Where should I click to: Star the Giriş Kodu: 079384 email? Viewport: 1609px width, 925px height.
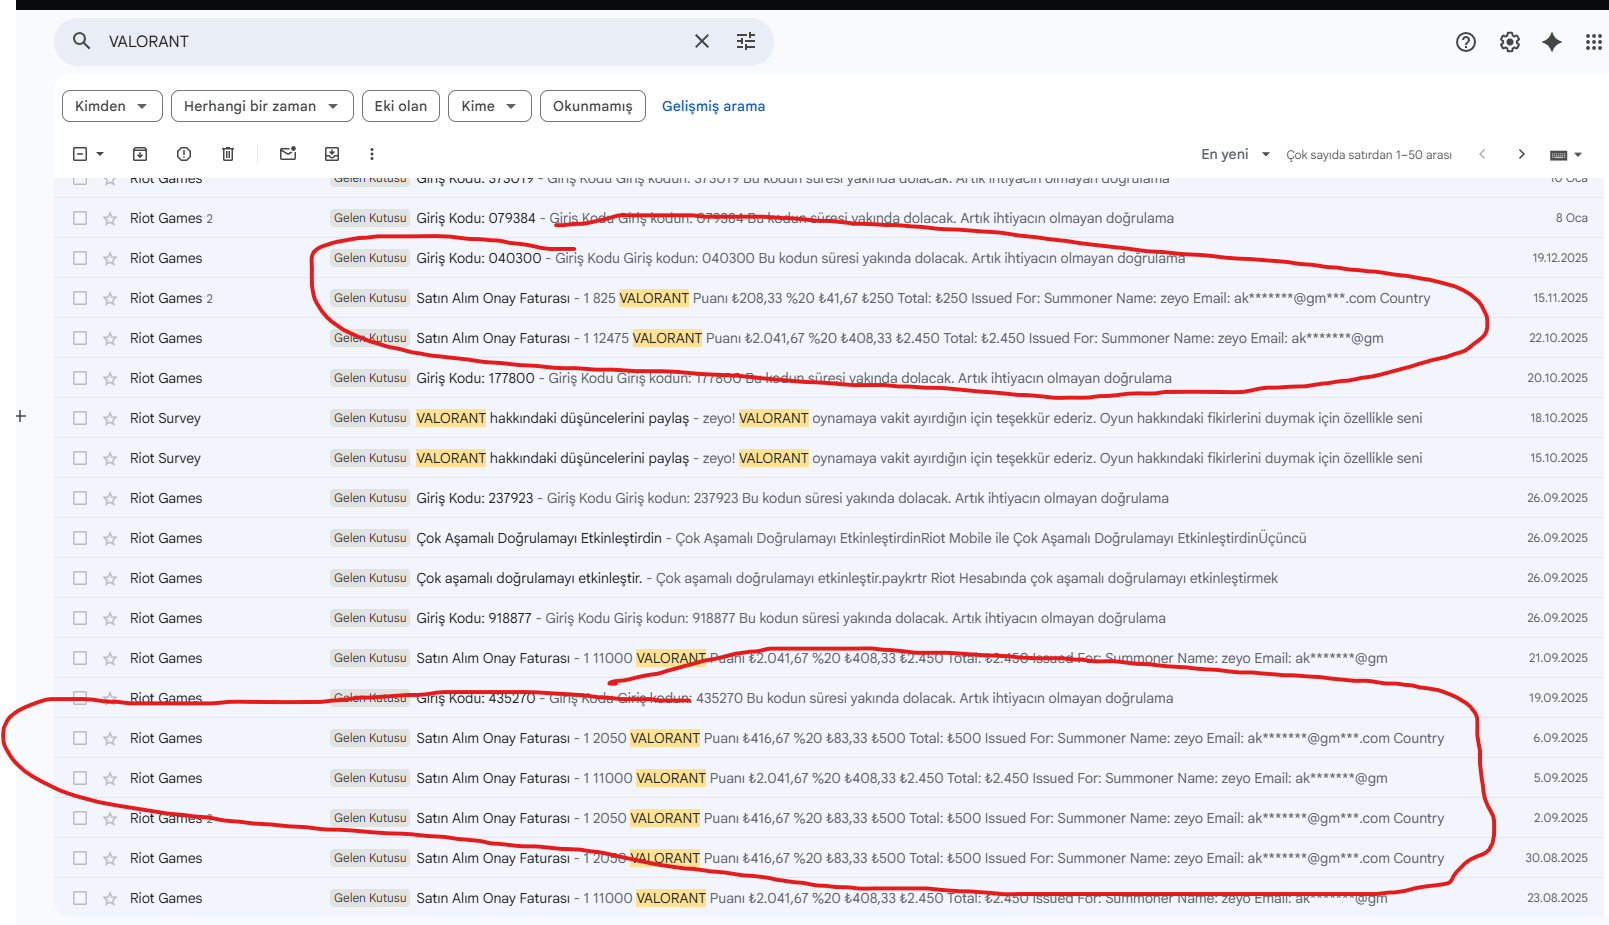(110, 218)
